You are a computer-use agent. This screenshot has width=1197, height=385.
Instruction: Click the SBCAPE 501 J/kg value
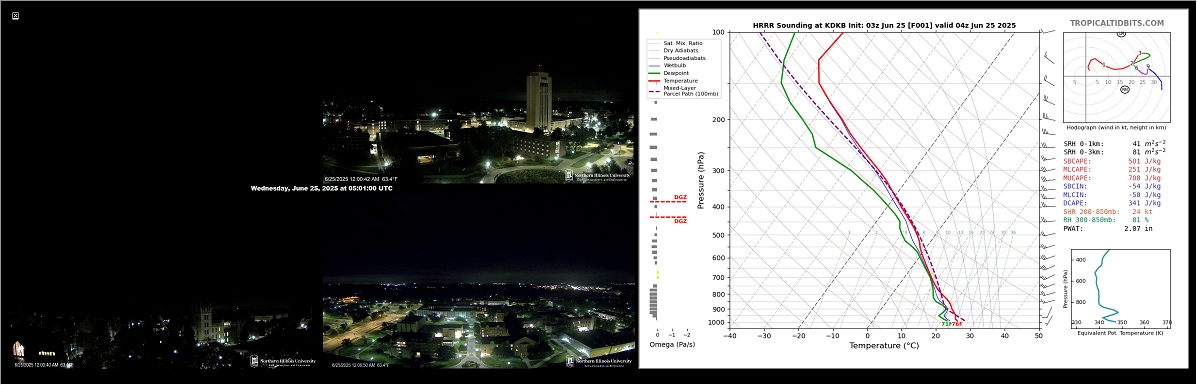[x=1144, y=161]
